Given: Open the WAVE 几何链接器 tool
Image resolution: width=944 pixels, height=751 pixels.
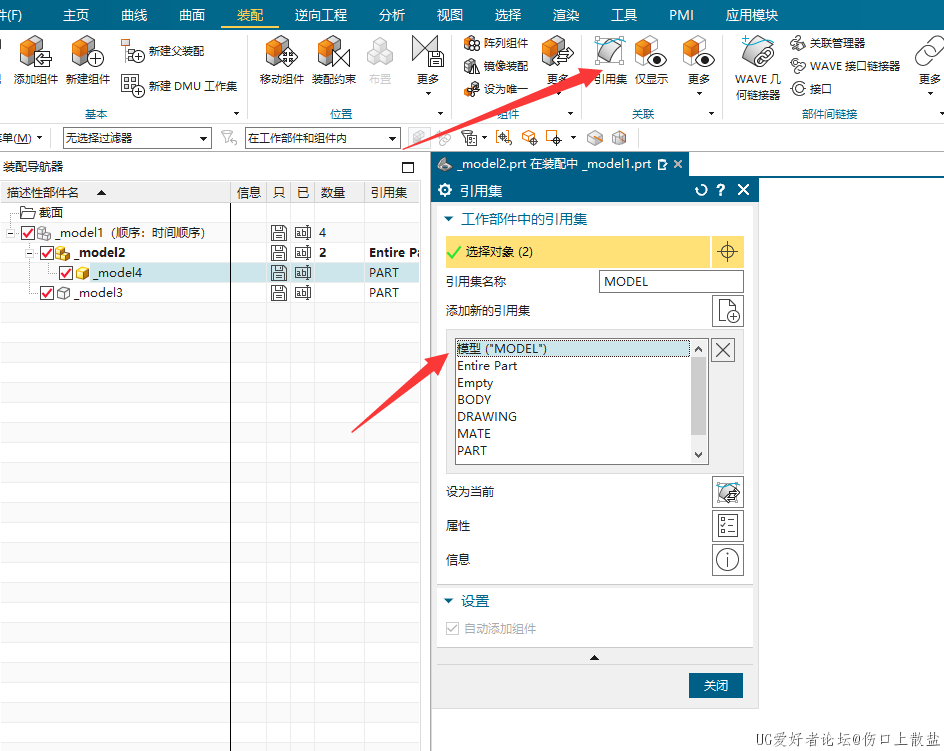Looking at the screenshot, I should (x=757, y=52).
